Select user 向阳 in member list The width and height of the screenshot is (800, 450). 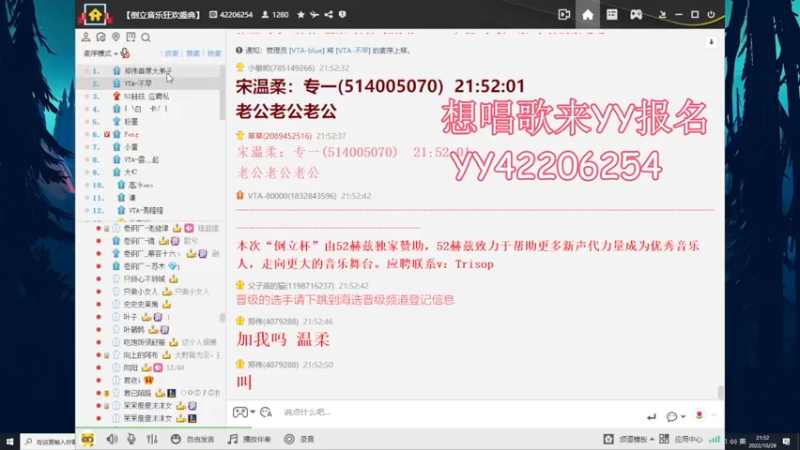click(x=131, y=367)
